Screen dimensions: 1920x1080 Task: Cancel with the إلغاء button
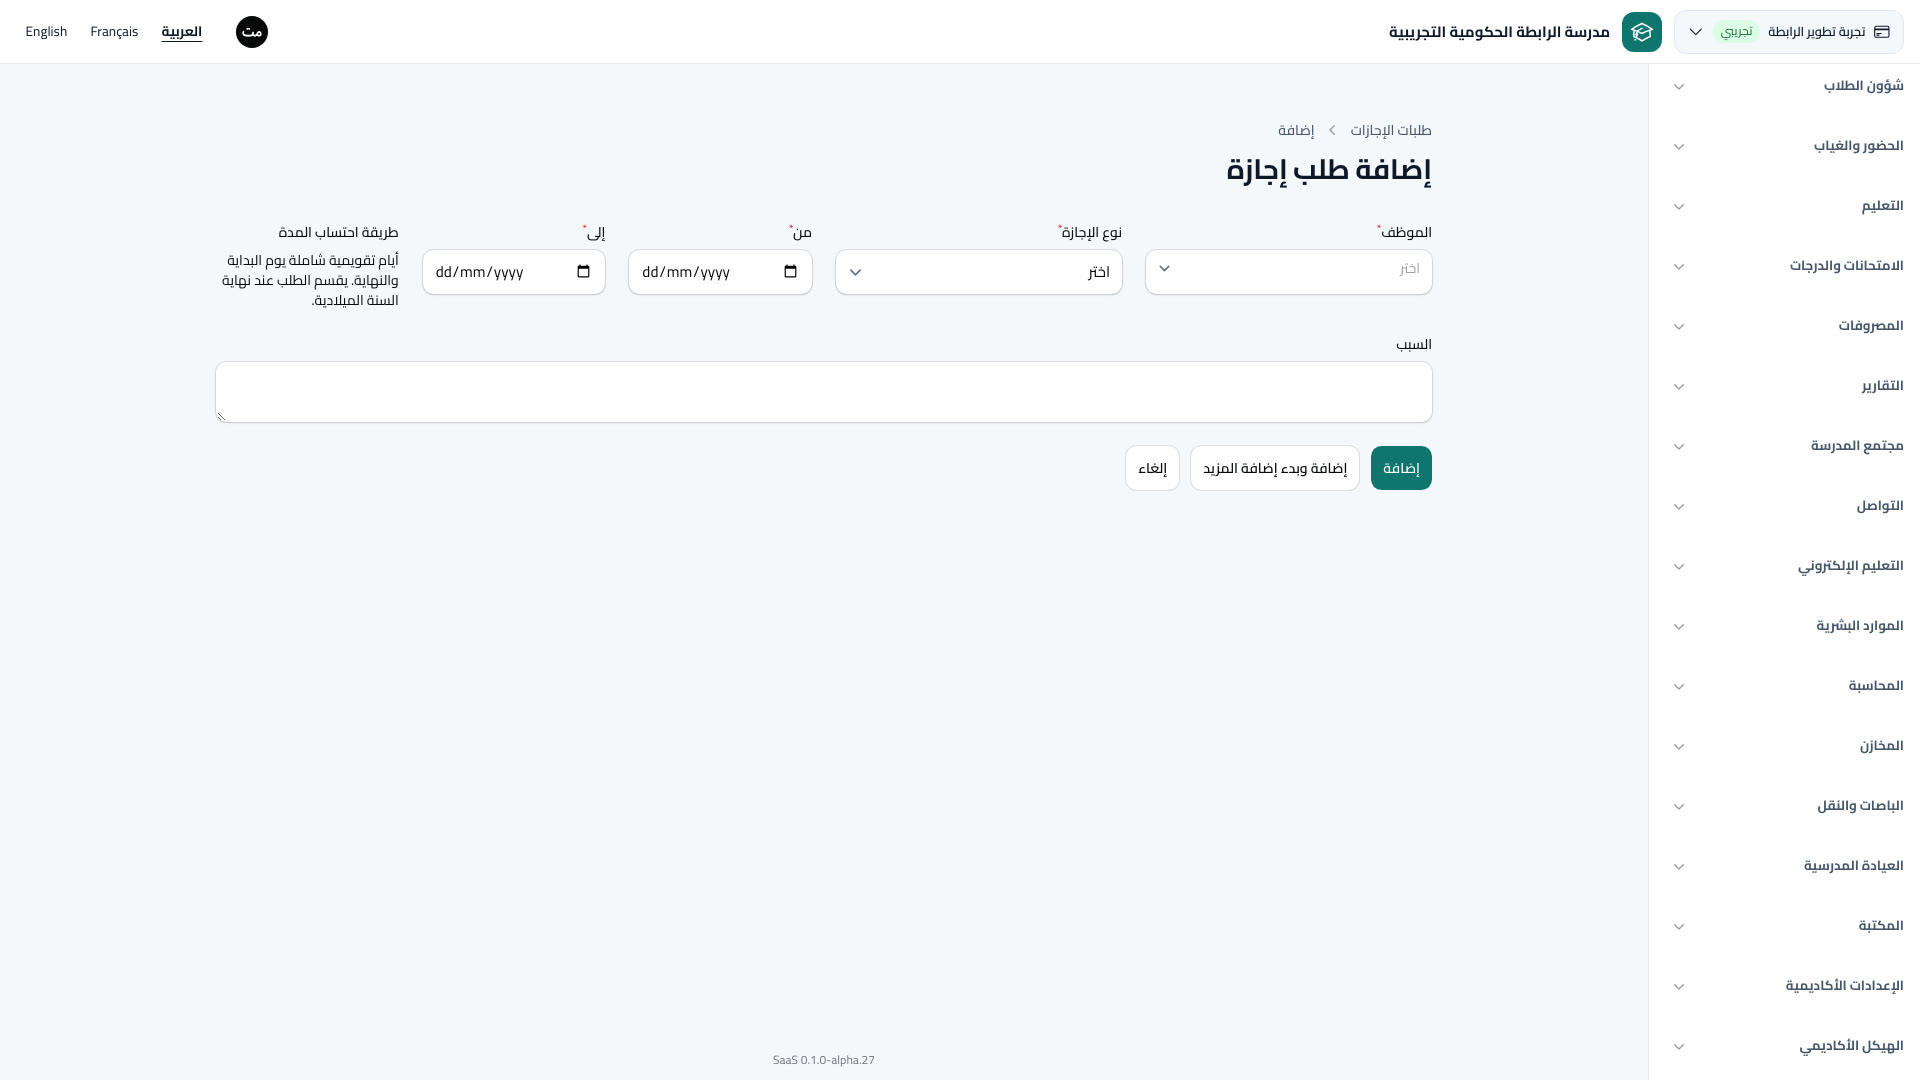(1152, 468)
